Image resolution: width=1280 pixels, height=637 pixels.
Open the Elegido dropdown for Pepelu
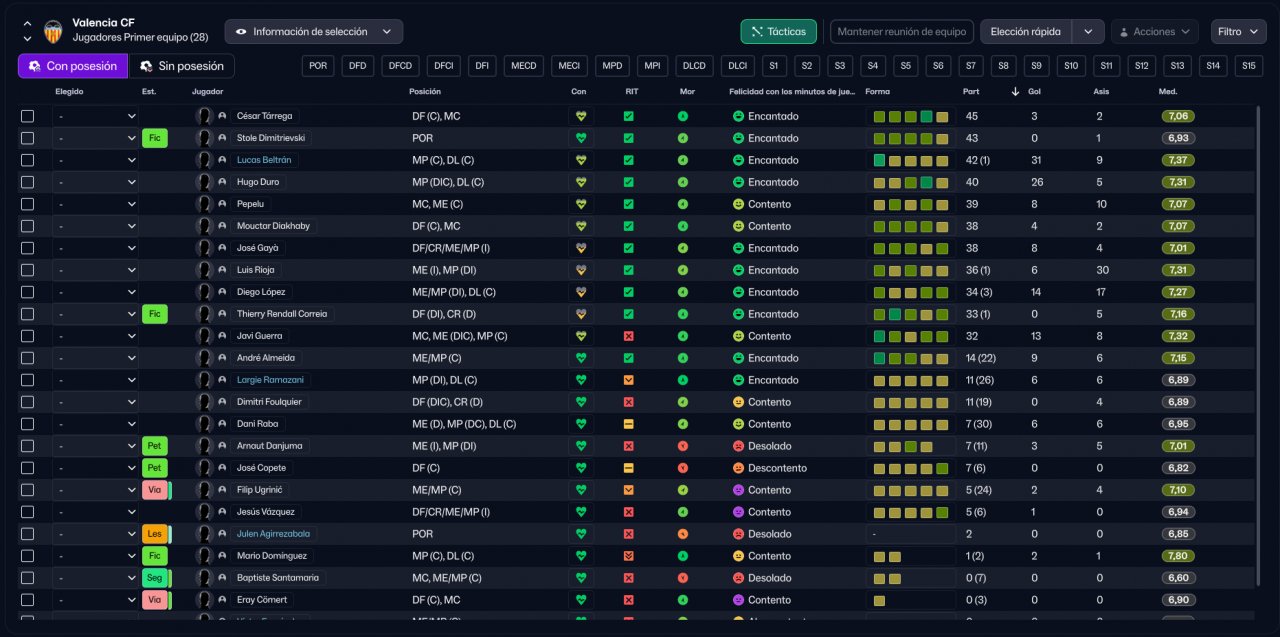point(95,204)
